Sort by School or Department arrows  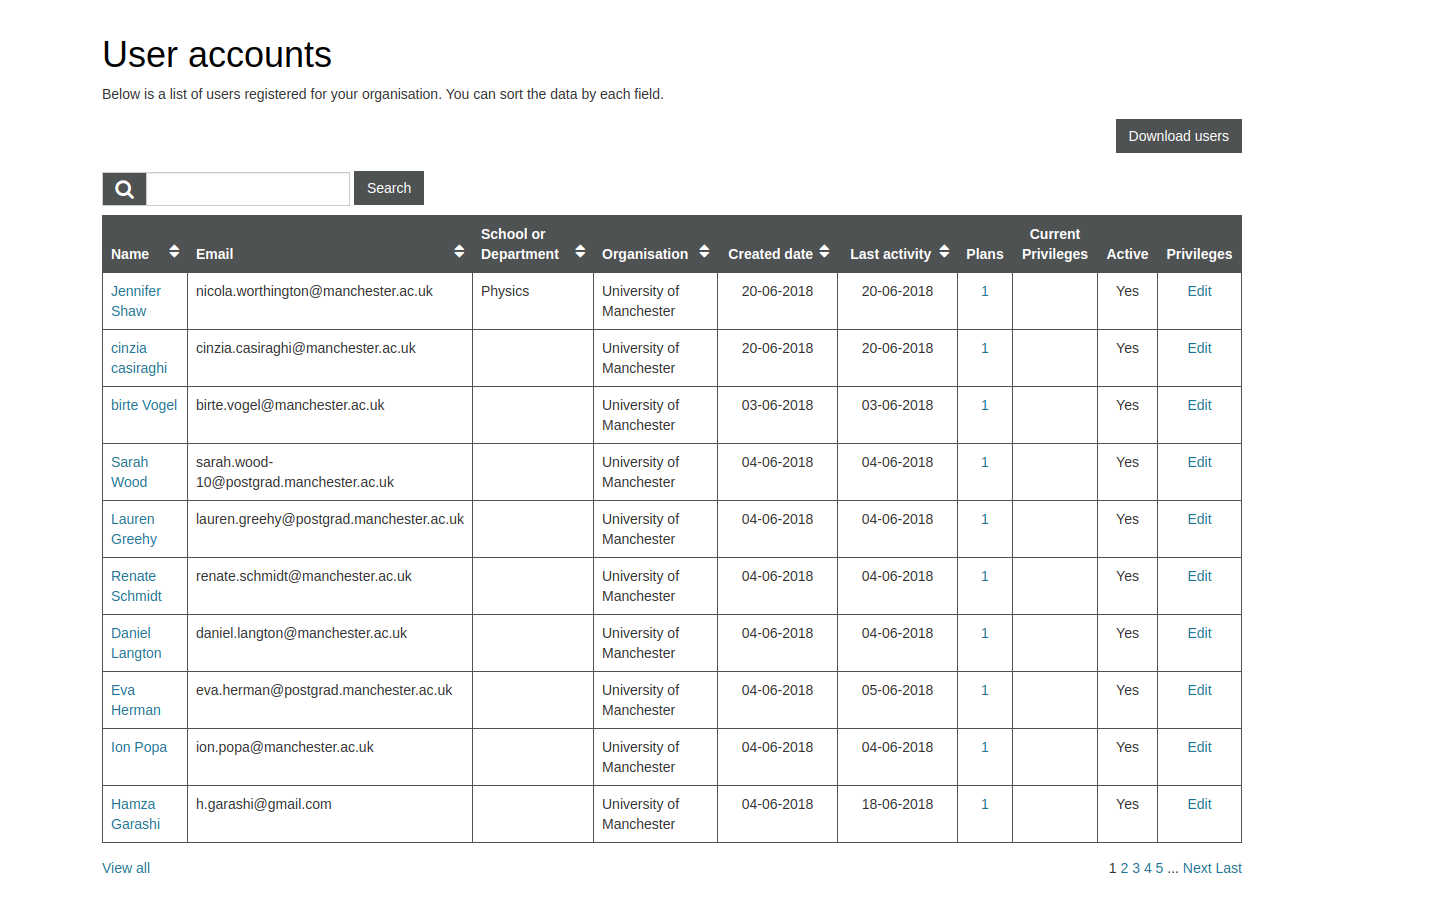pos(580,251)
